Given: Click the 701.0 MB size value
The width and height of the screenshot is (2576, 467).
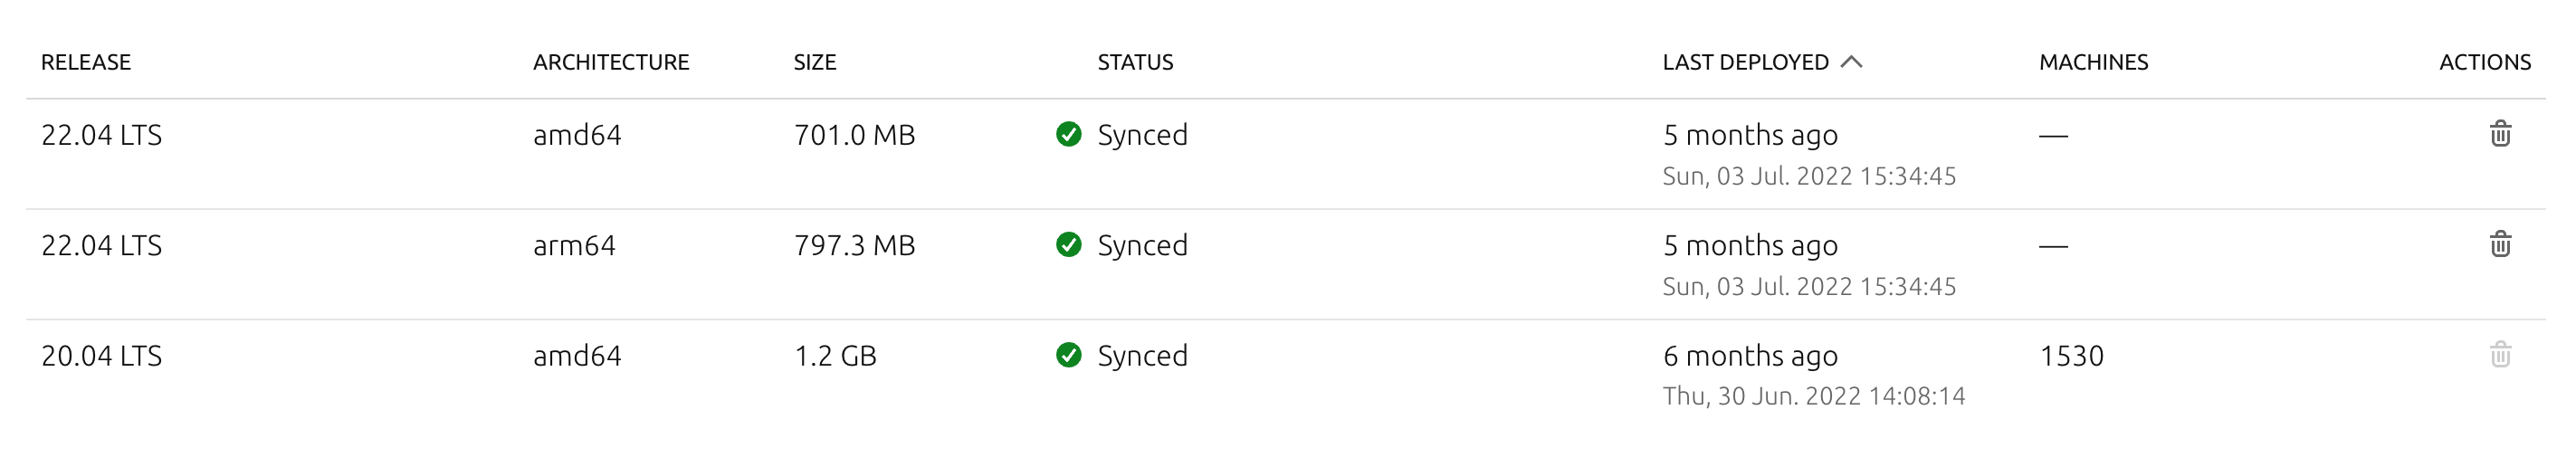Looking at the screenshot, I should pos(854,135).
